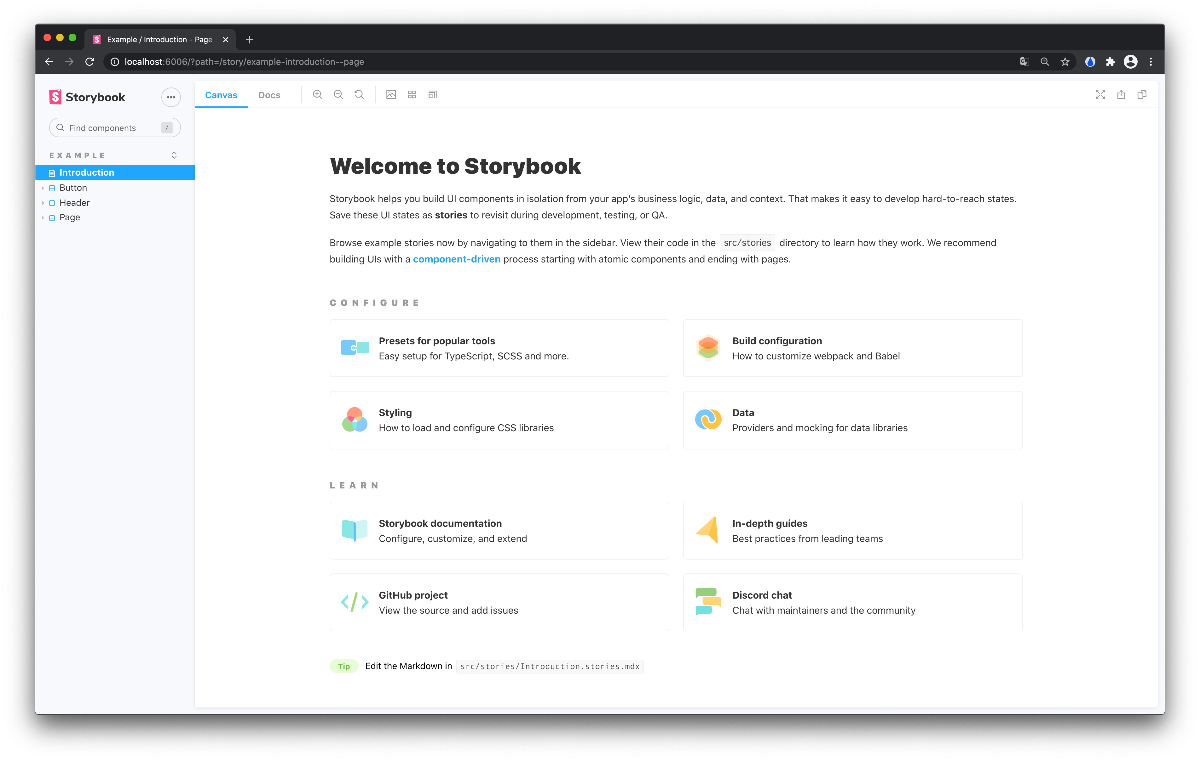Click the address bar zoom magnifier icon

pos(1045,62)
